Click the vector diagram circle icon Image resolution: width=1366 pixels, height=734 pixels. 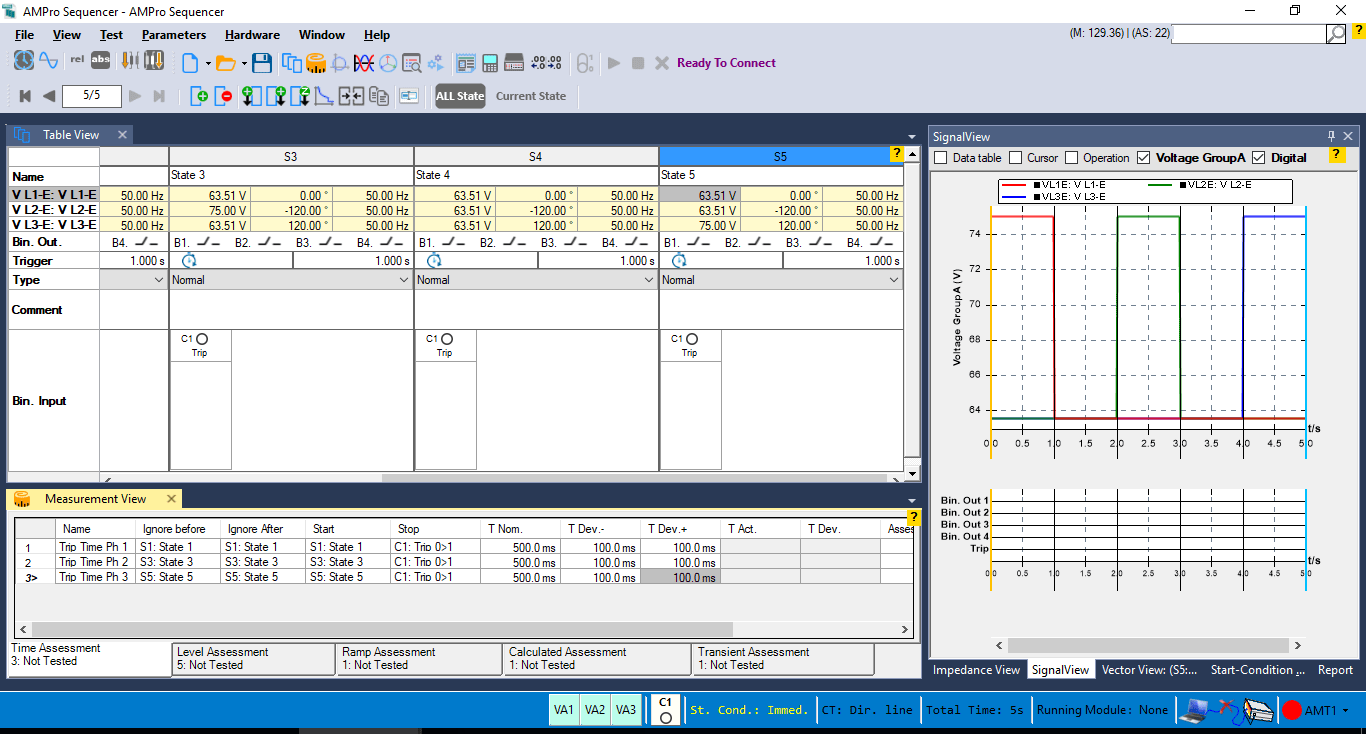[387, 63]
